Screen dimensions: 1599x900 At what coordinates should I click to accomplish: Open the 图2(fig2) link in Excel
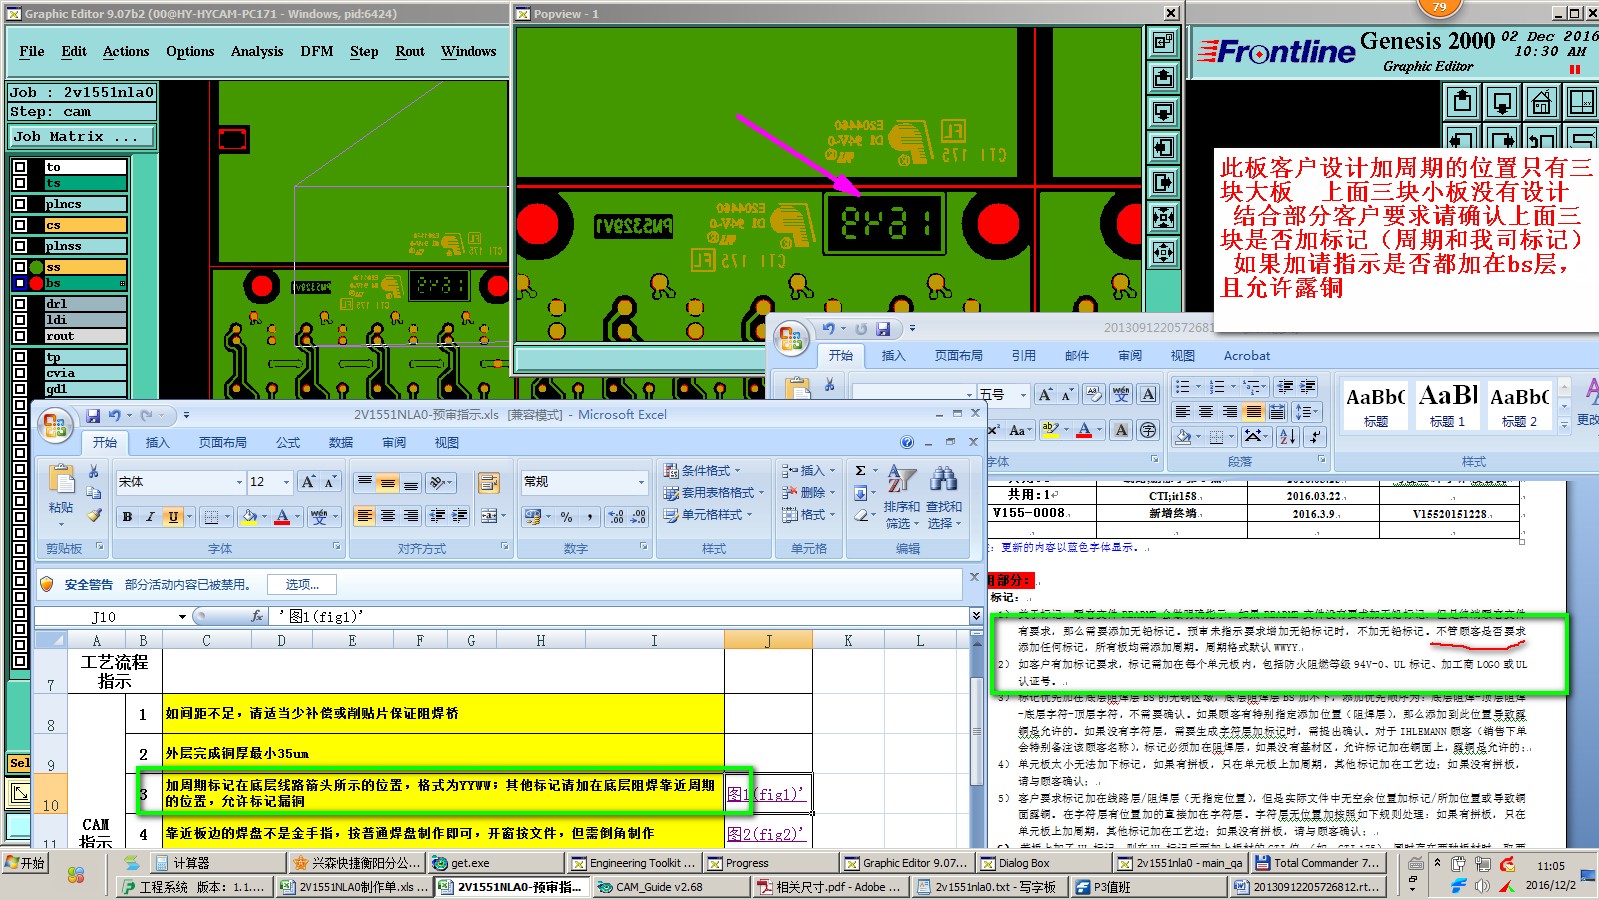766,833
